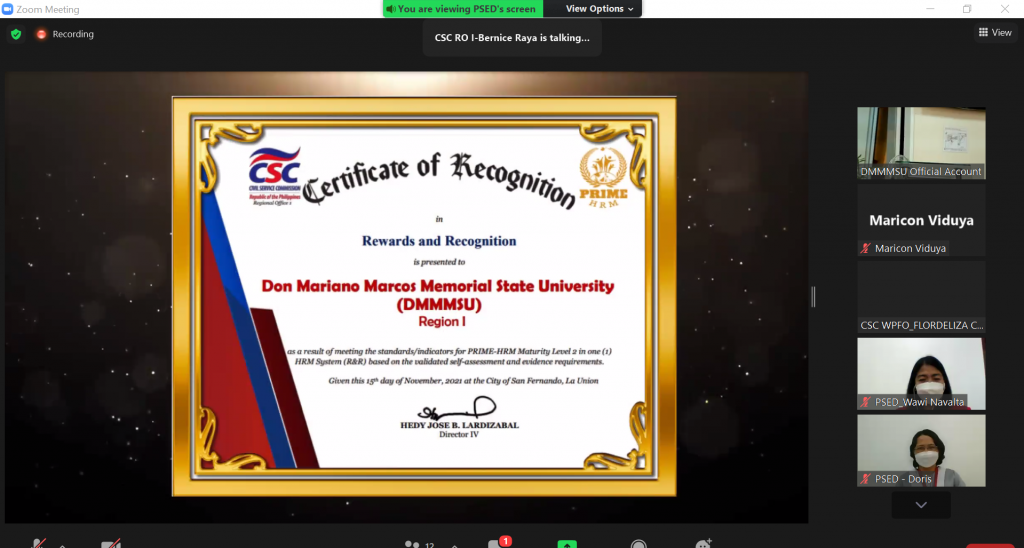
Task: Open the Reactions smiley icon
Action: tap(703, 544)
